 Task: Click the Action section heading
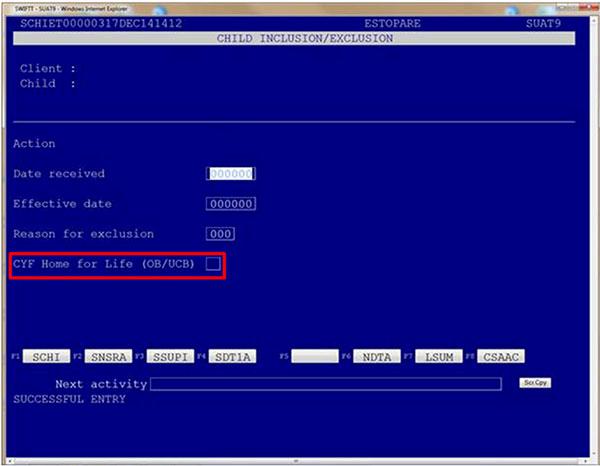click(34, 144)
